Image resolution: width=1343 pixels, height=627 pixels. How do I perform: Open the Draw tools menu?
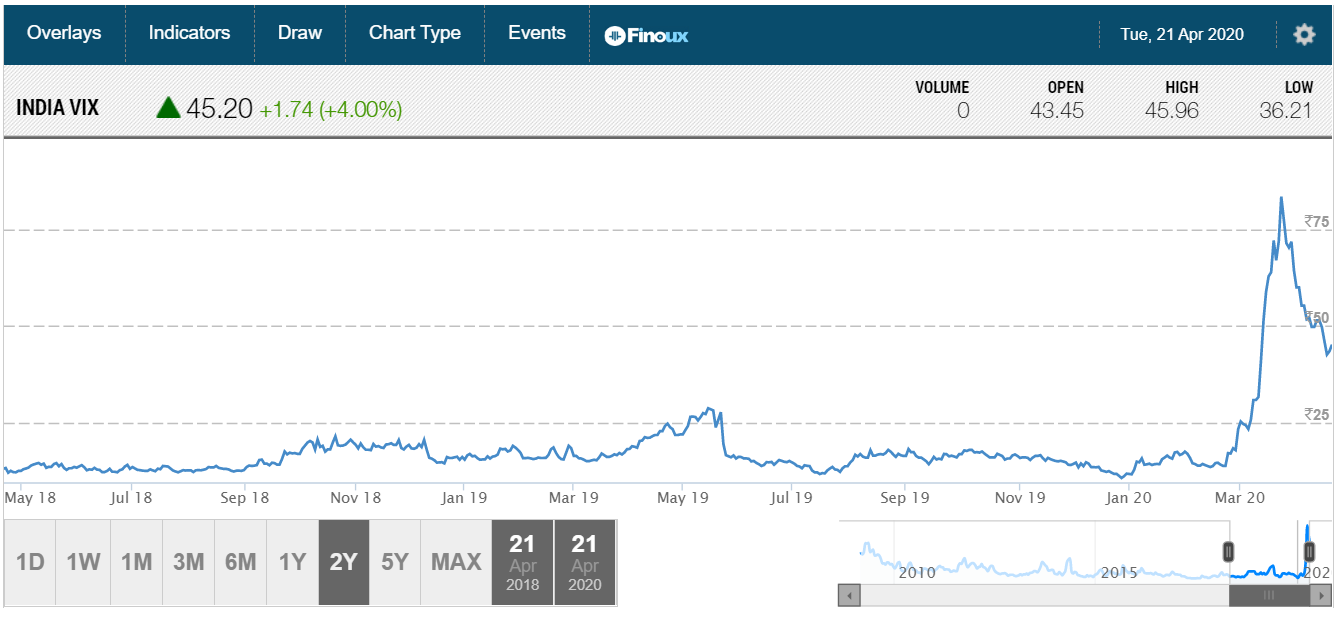click(x=300, y=33)
